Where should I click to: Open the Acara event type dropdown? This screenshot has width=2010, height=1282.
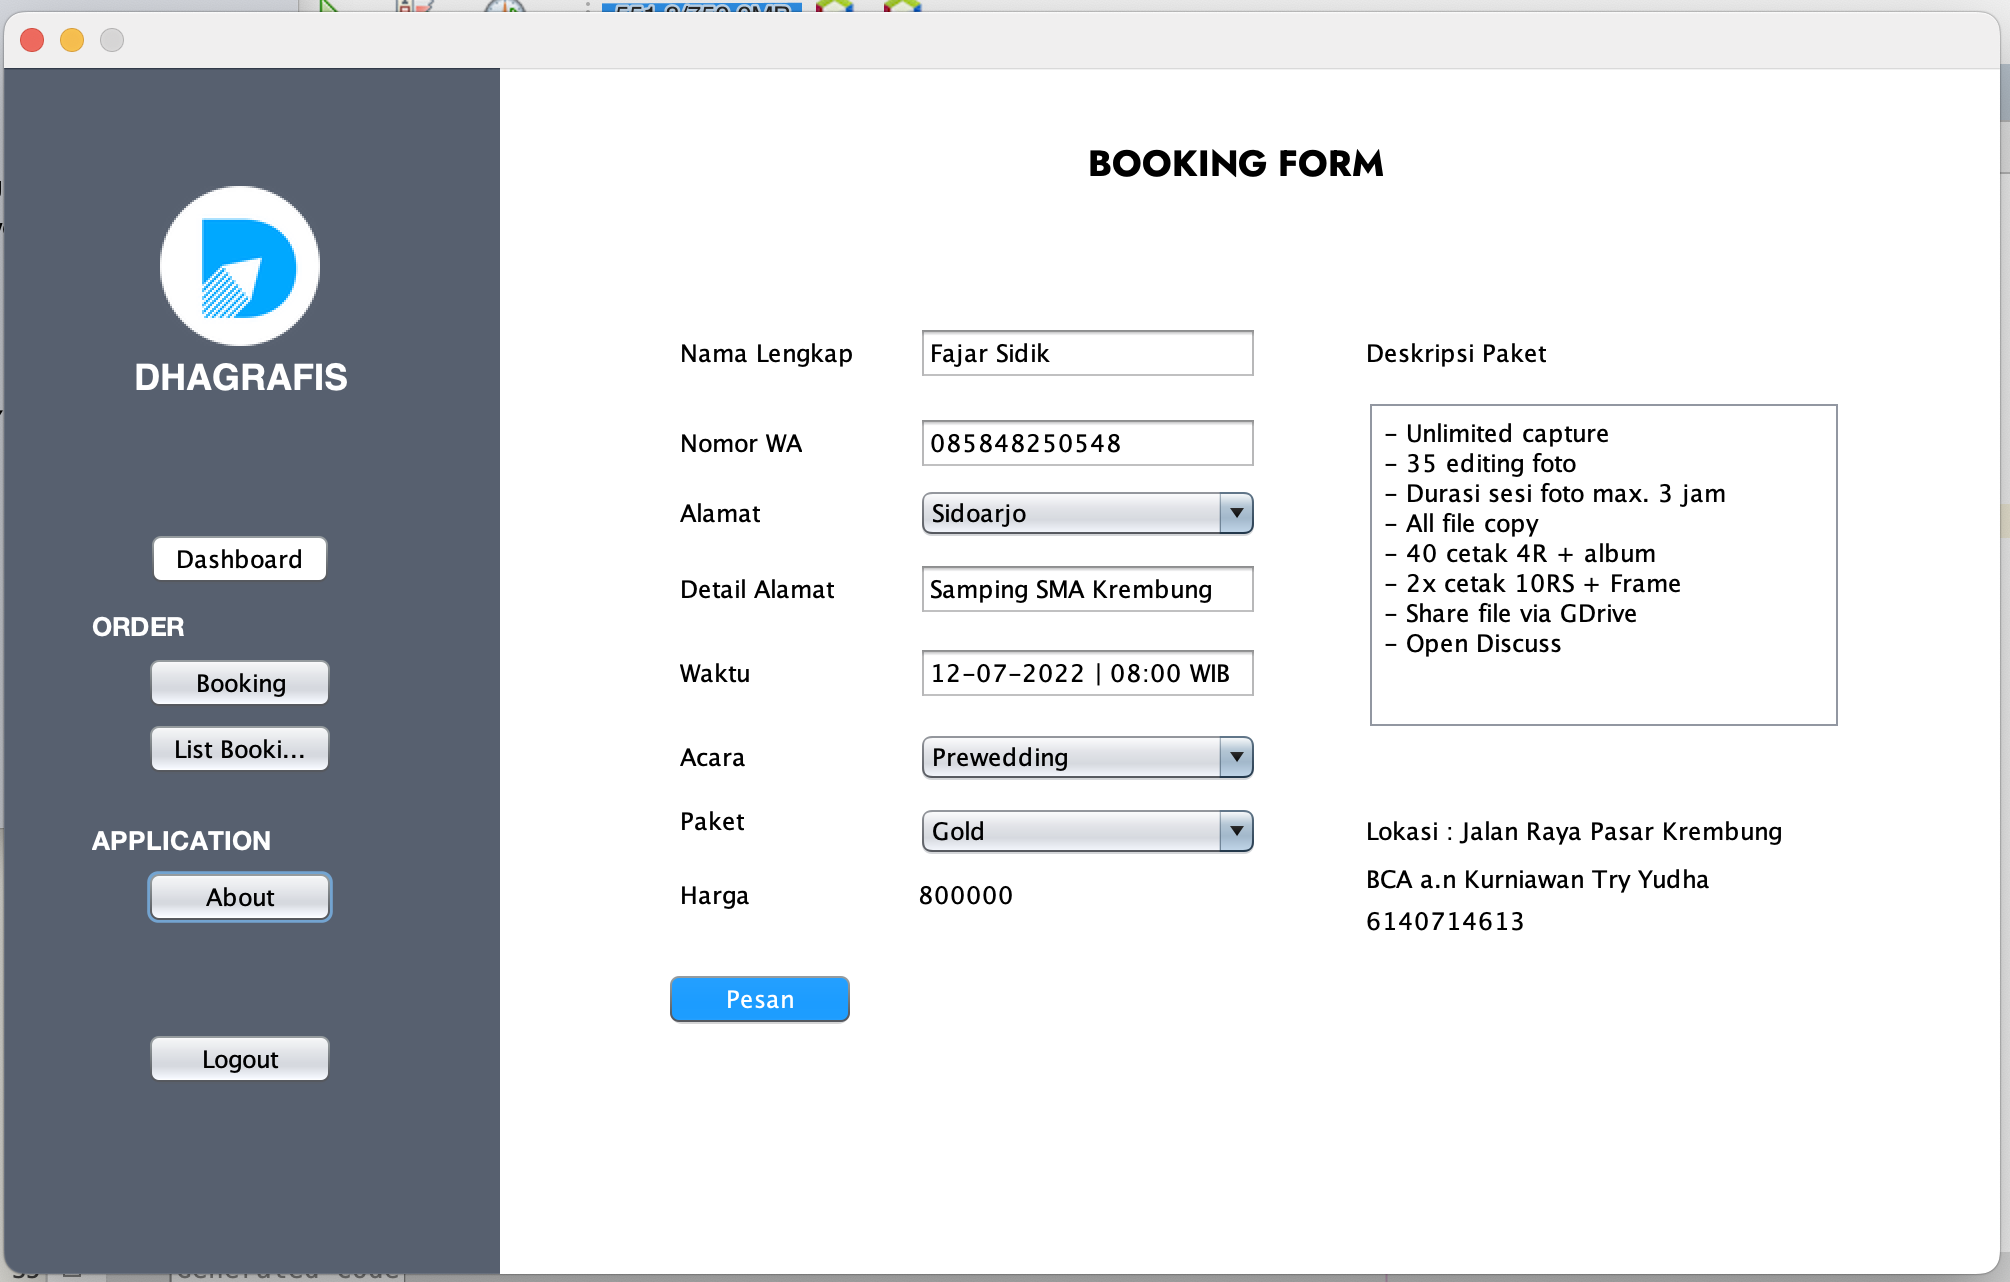pos(1086,757)
